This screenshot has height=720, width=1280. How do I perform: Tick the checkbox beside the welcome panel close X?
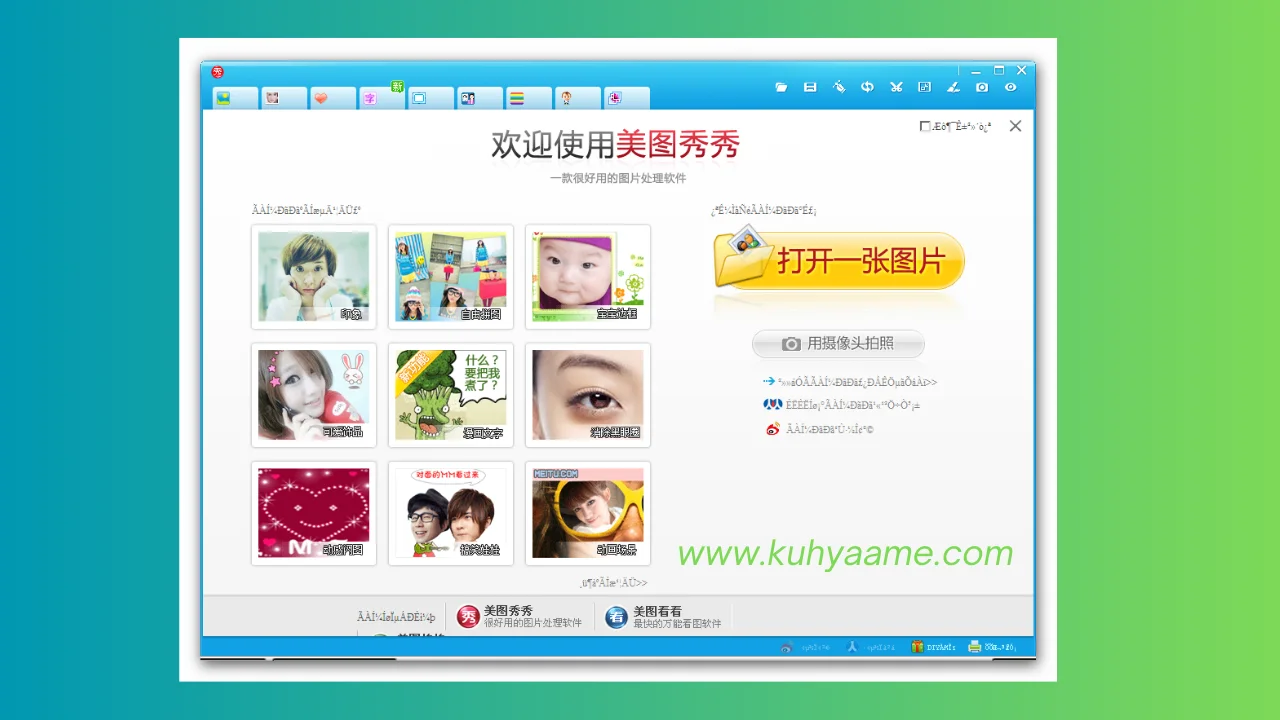point(925,127)
